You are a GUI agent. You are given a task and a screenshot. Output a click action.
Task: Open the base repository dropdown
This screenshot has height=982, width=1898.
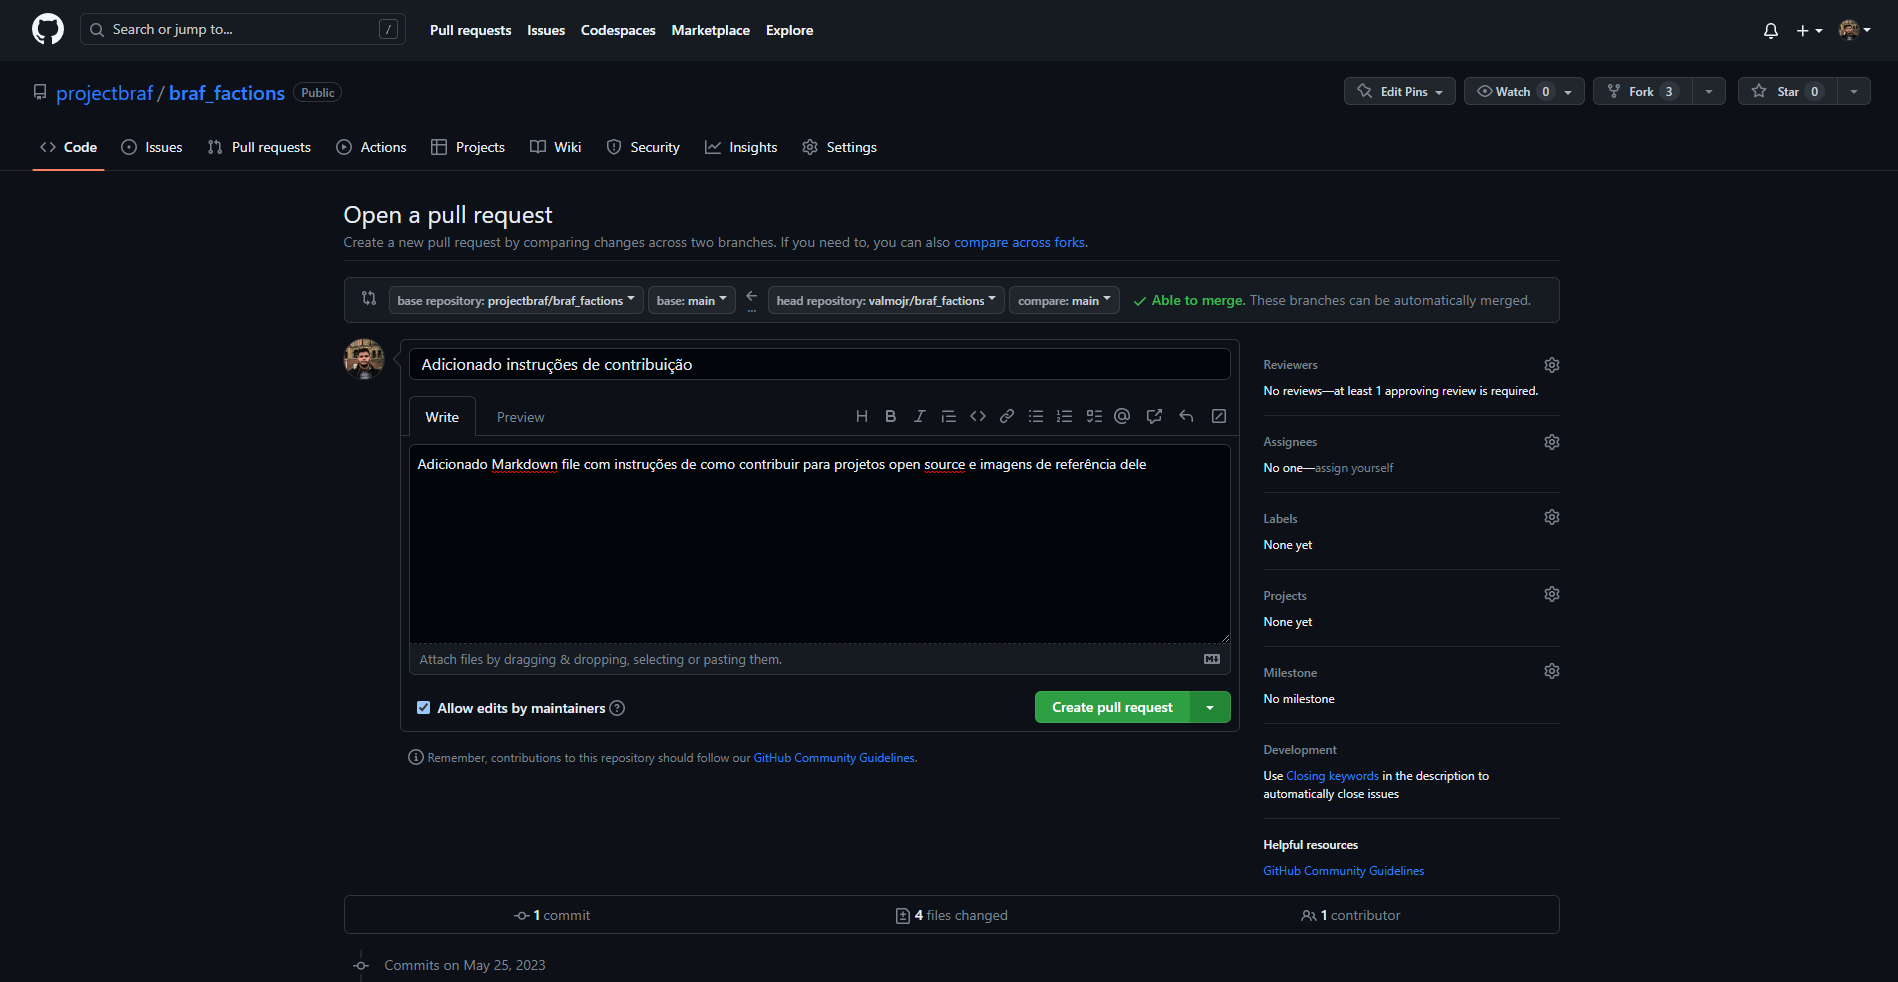tap(516, 300)
